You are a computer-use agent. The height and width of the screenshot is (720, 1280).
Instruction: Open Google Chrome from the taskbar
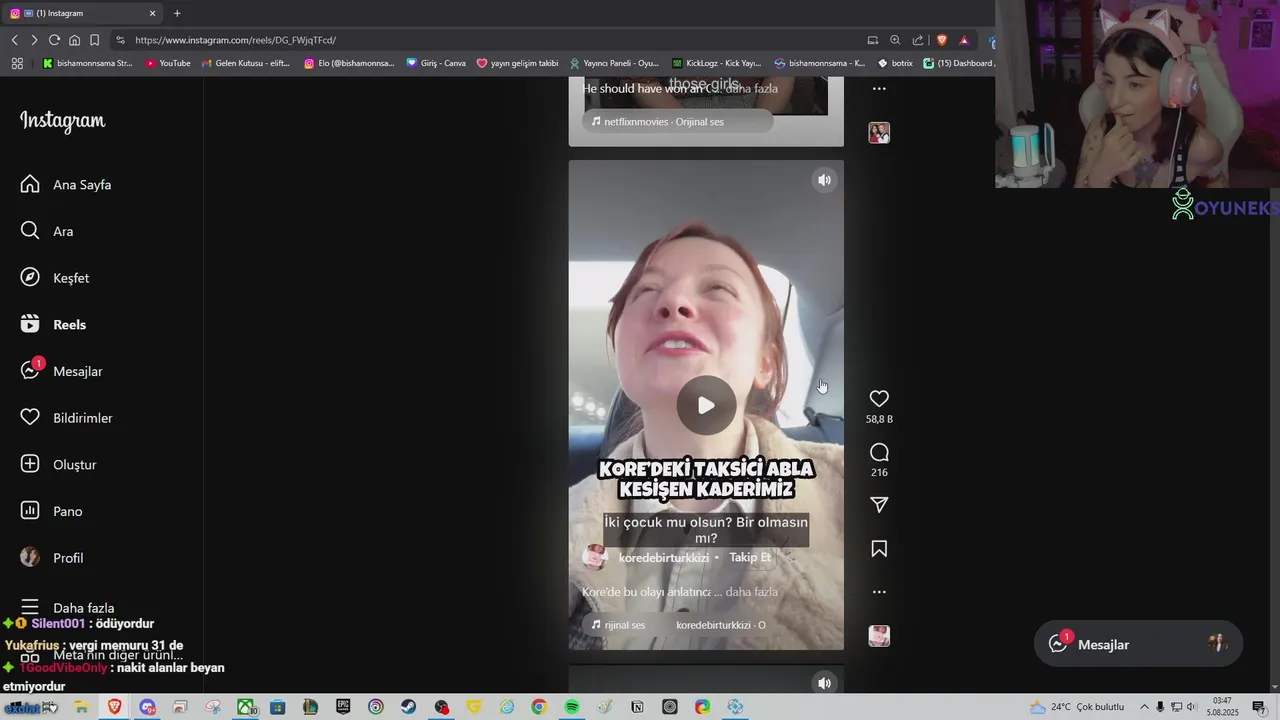point(539,707)
